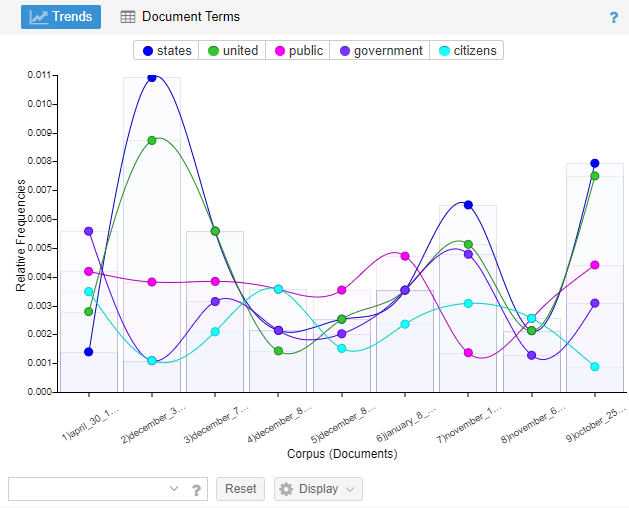Screen dimensions: 629x508
Task: Open the Display options dropdown
Action: click(x=318, y=489)
